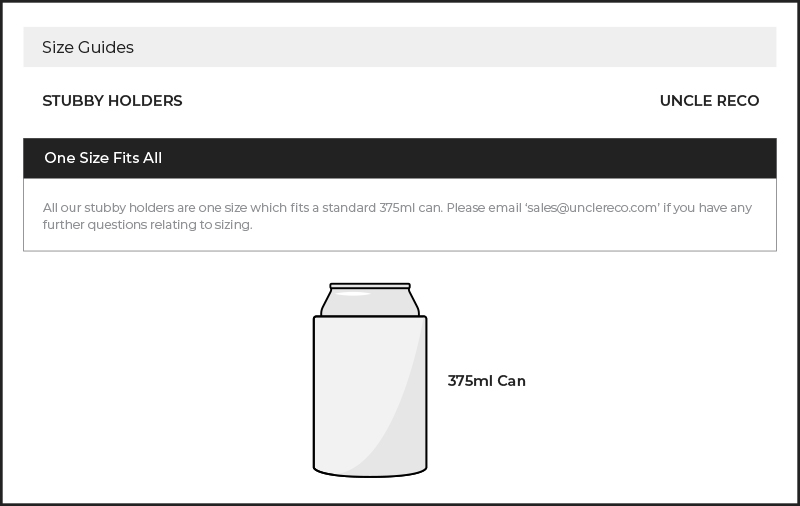Click the One Size Fits All title text
This screenshot has height=506, width=800.
pos(103,158)
